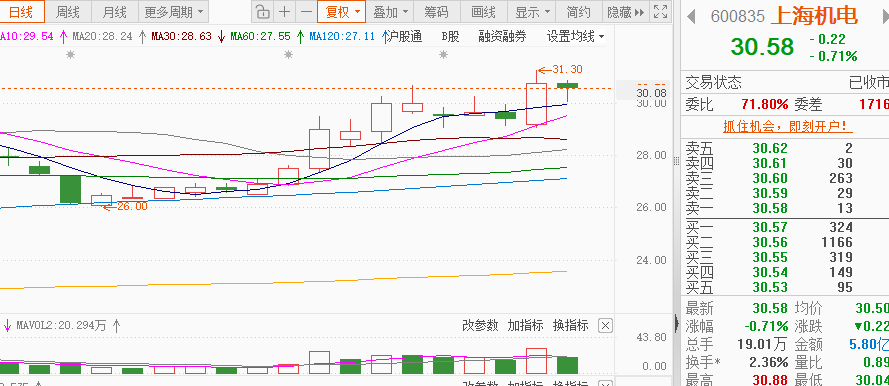Select the MA60:27.55 indicator label
The image size is (889, 386).
pos(260,37)
